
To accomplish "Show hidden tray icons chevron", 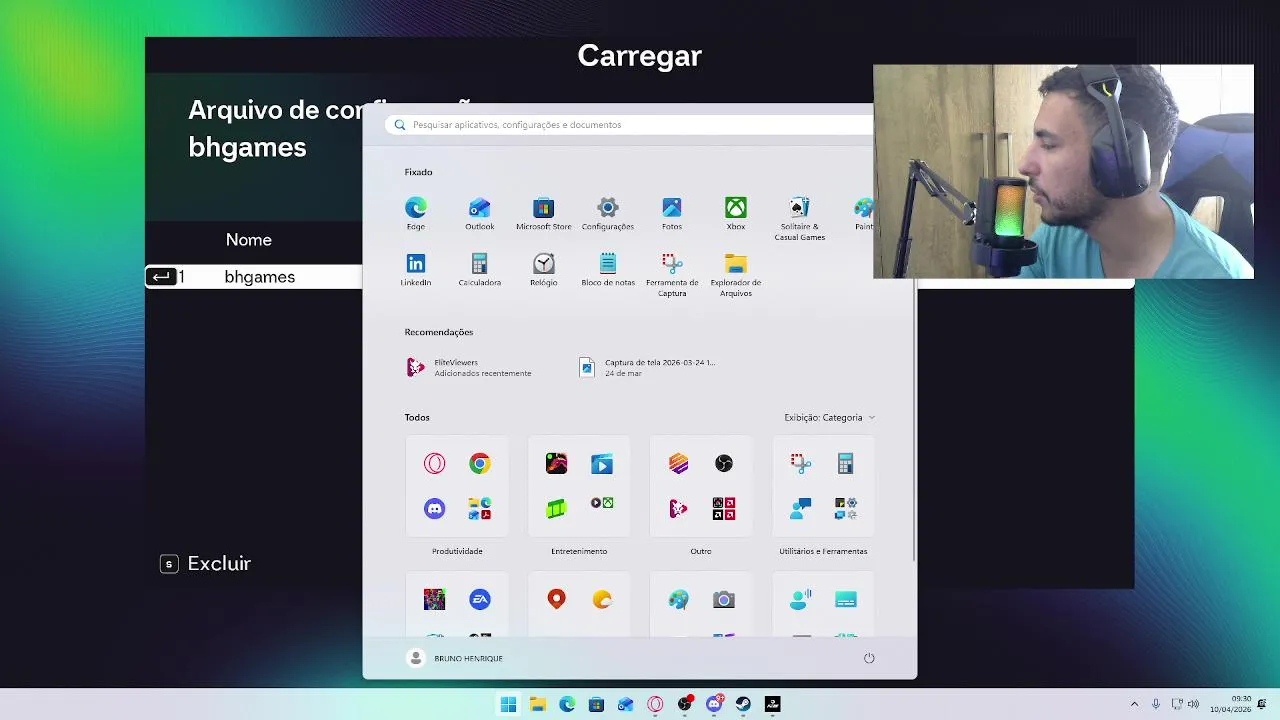I will pos(1134,704).
